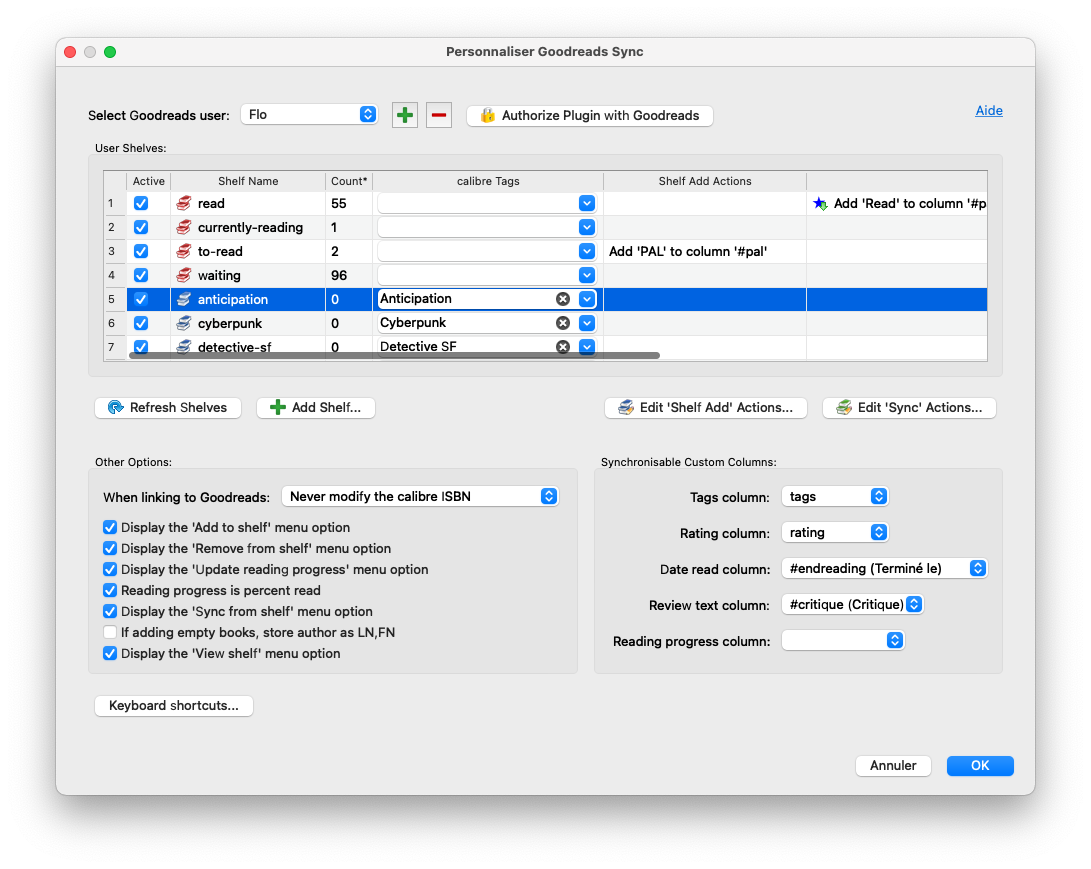Viewport: 1091px width, 869px height.
Task: Select row header number 3
Action: point(115,251)
